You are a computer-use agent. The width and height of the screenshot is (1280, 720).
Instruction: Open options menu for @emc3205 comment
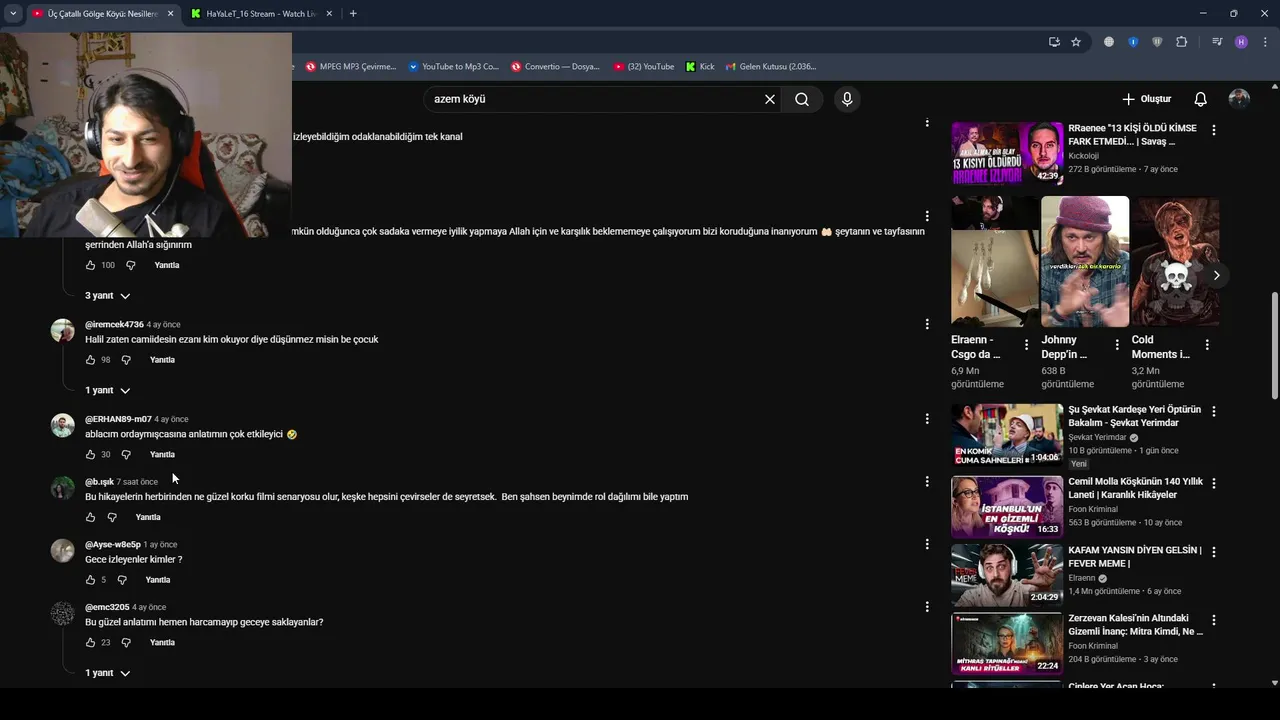point(927,607)
